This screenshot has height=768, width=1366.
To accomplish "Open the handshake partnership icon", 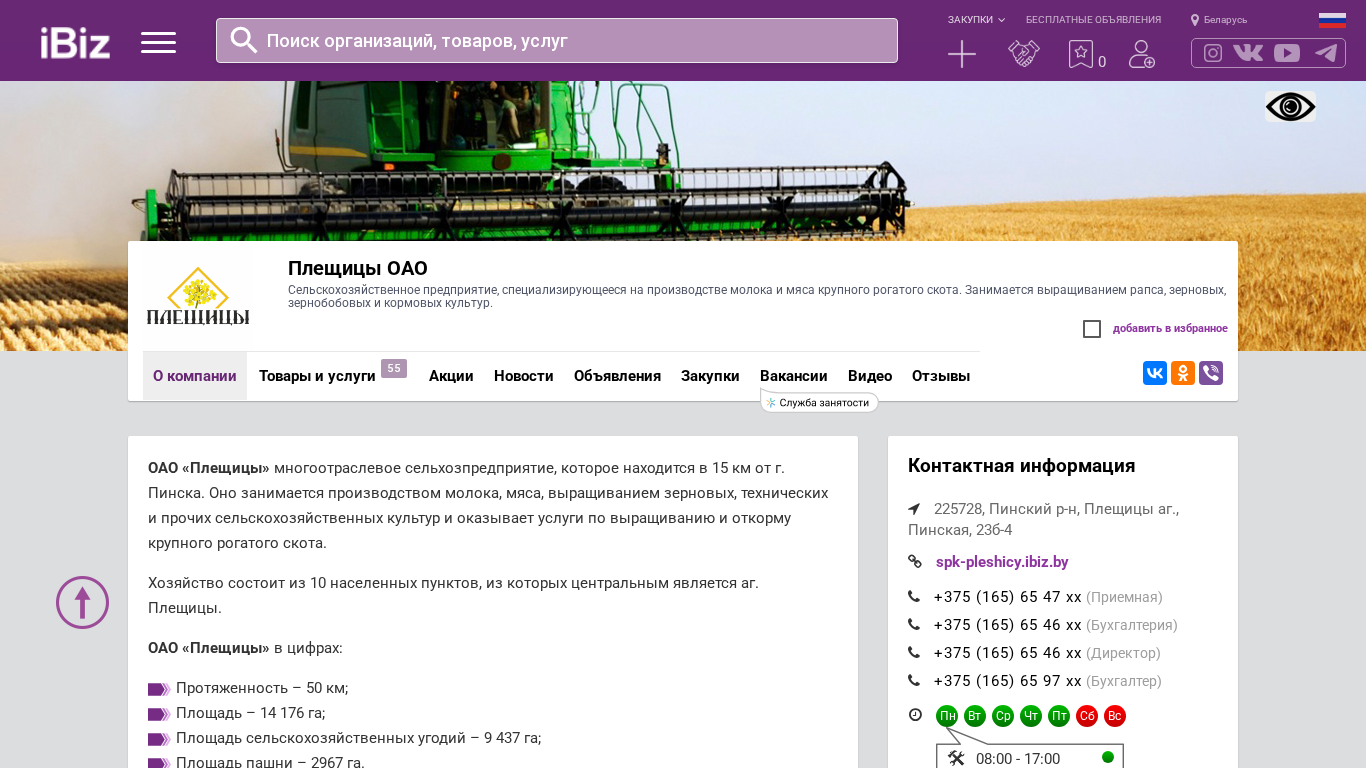I will point(1023,54).
